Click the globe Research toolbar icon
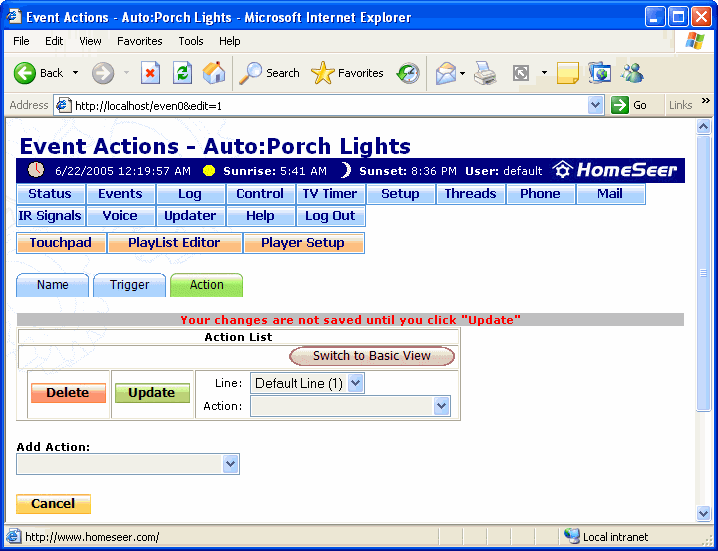This screenshot has width=718, height=551. (600, 73)
